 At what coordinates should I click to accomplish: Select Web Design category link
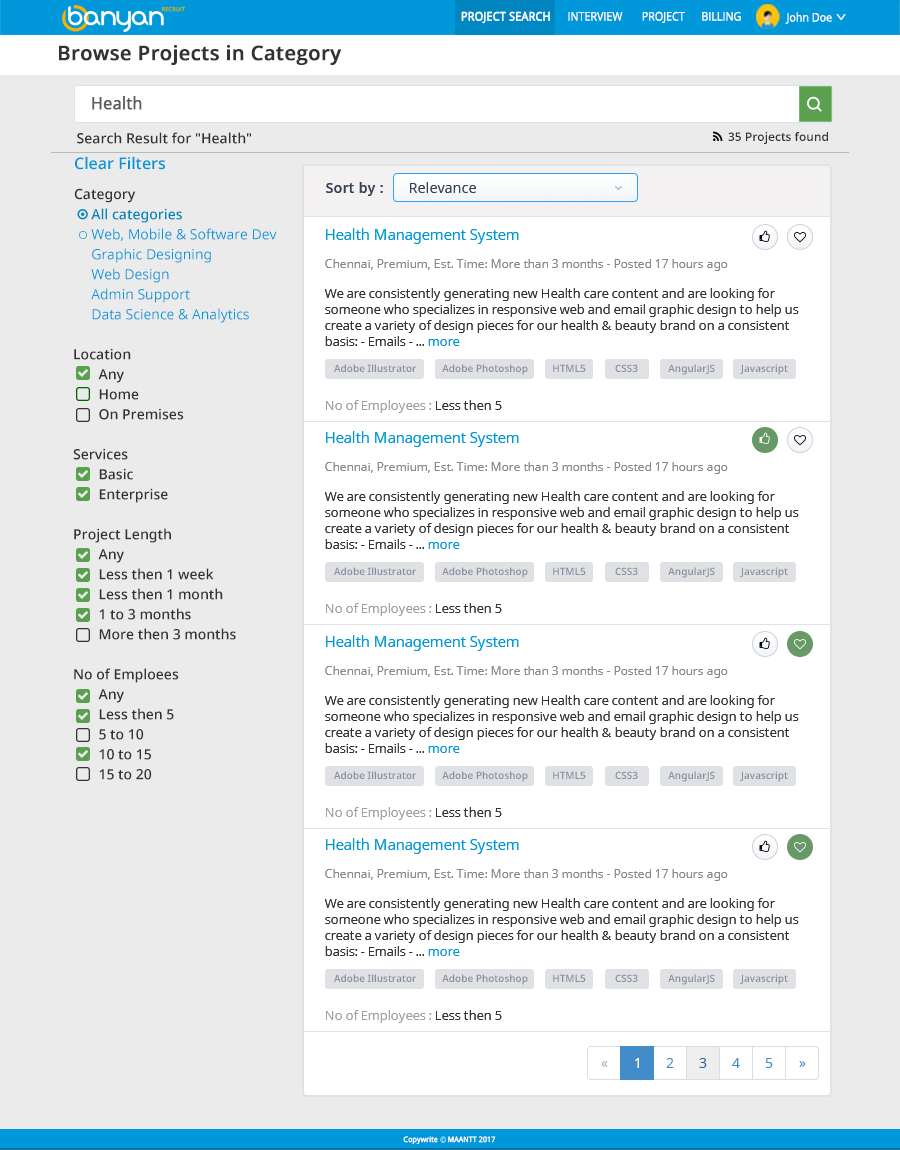coord(130,274)
